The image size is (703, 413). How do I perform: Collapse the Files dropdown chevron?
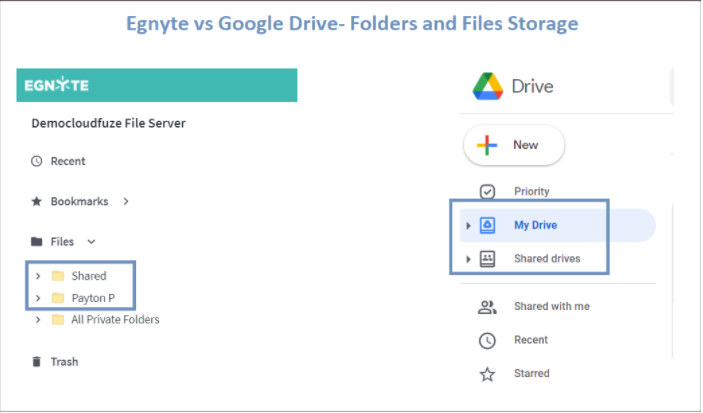coord(91,242)
